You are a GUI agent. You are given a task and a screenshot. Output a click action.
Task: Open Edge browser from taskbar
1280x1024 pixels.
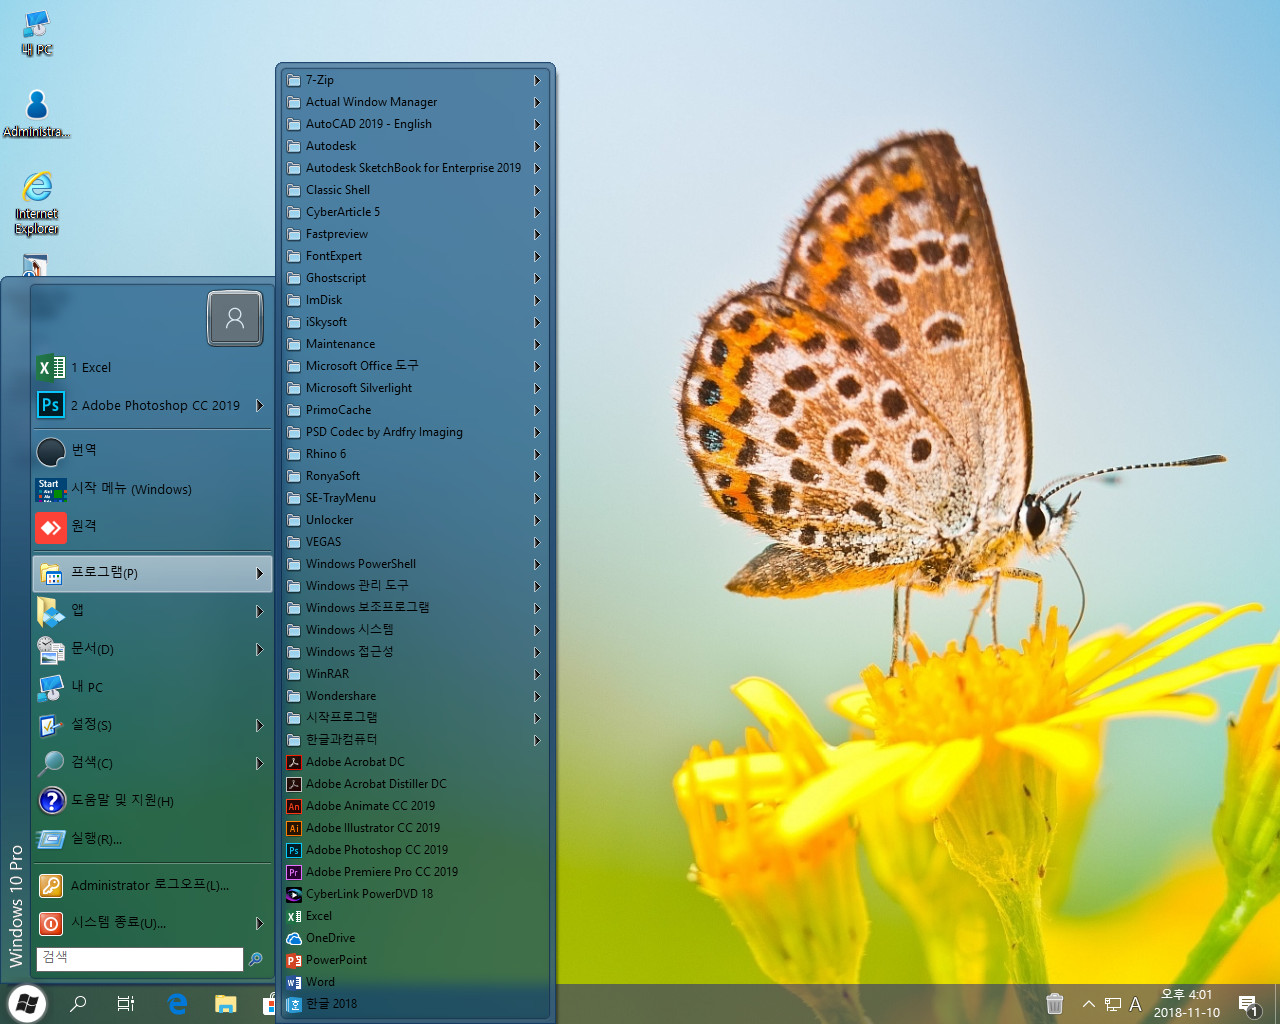tap(177, 1004)
